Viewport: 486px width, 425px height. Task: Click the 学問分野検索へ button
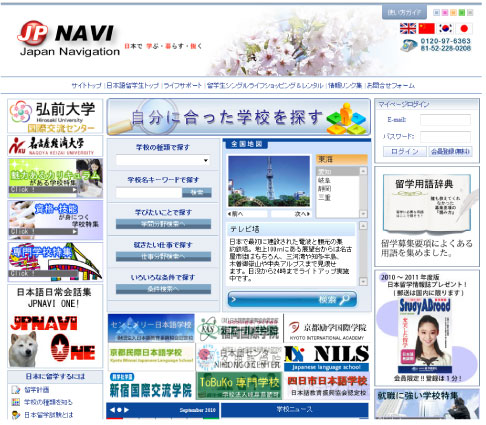click(163, 224)
